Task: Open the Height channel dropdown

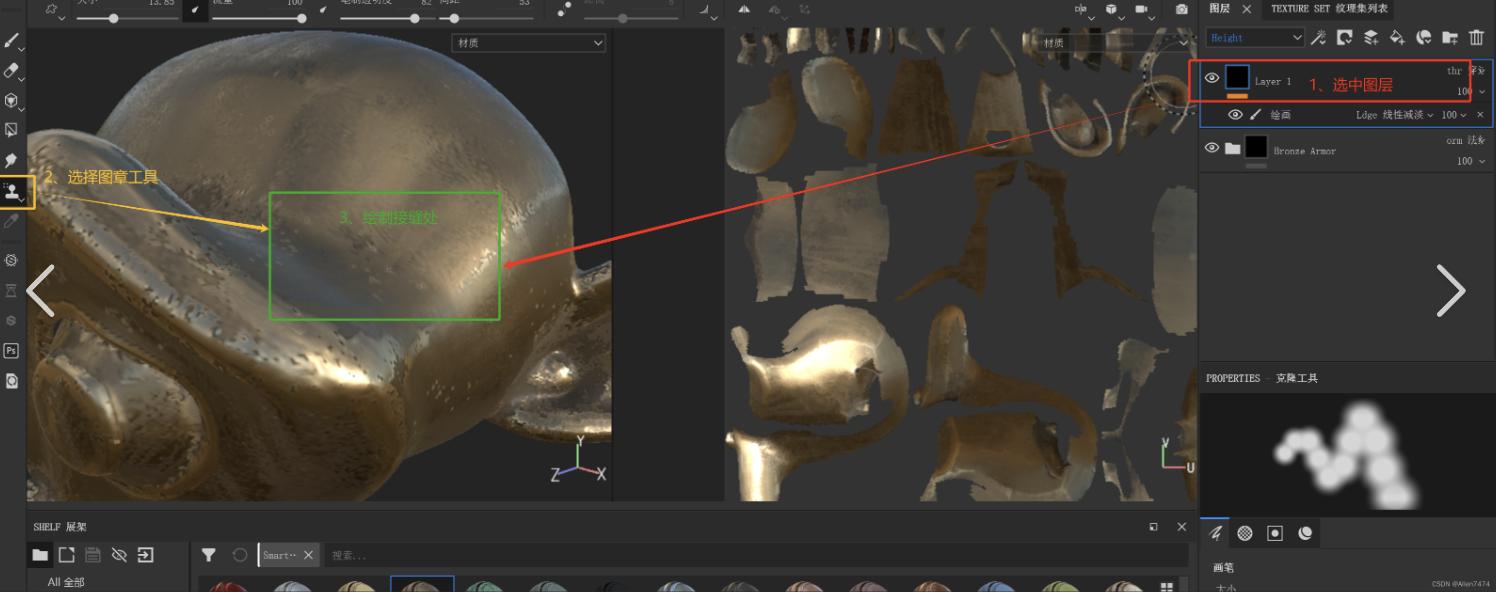Action: [1255, 38]
